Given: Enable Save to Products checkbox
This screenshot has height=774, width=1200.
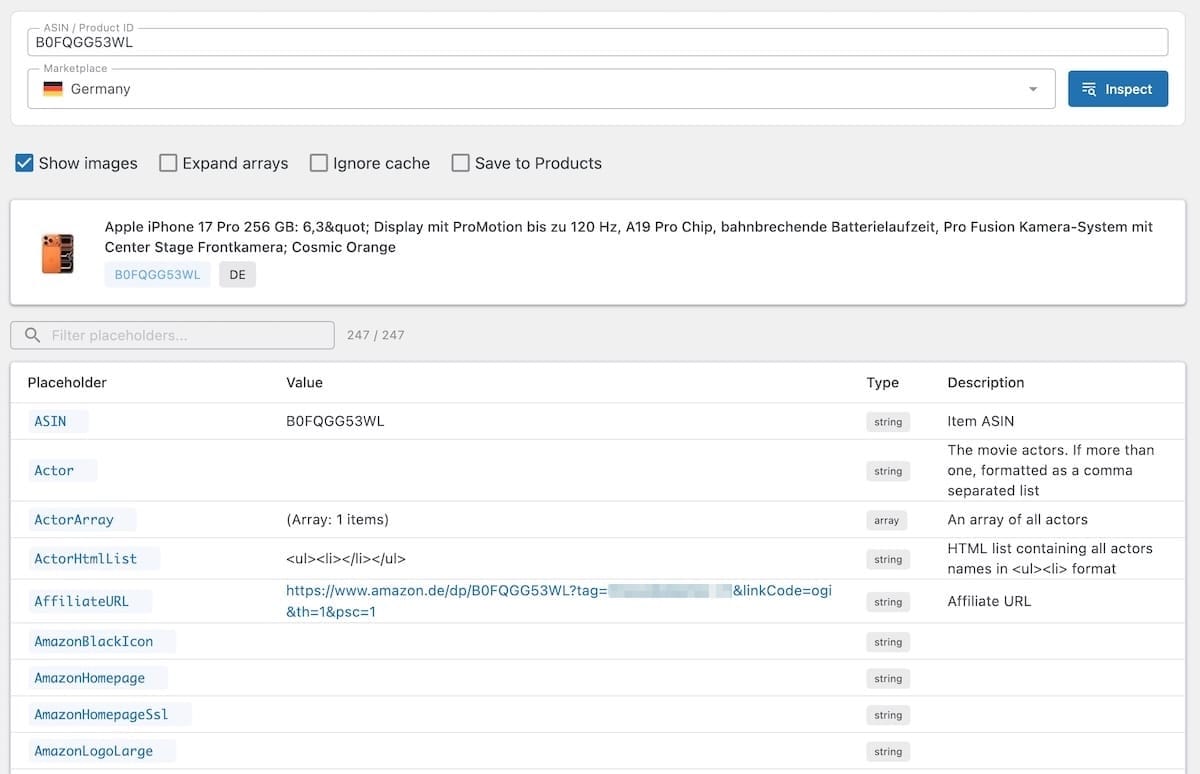Looking at the screenshot, I should click(x=461, y=163).
